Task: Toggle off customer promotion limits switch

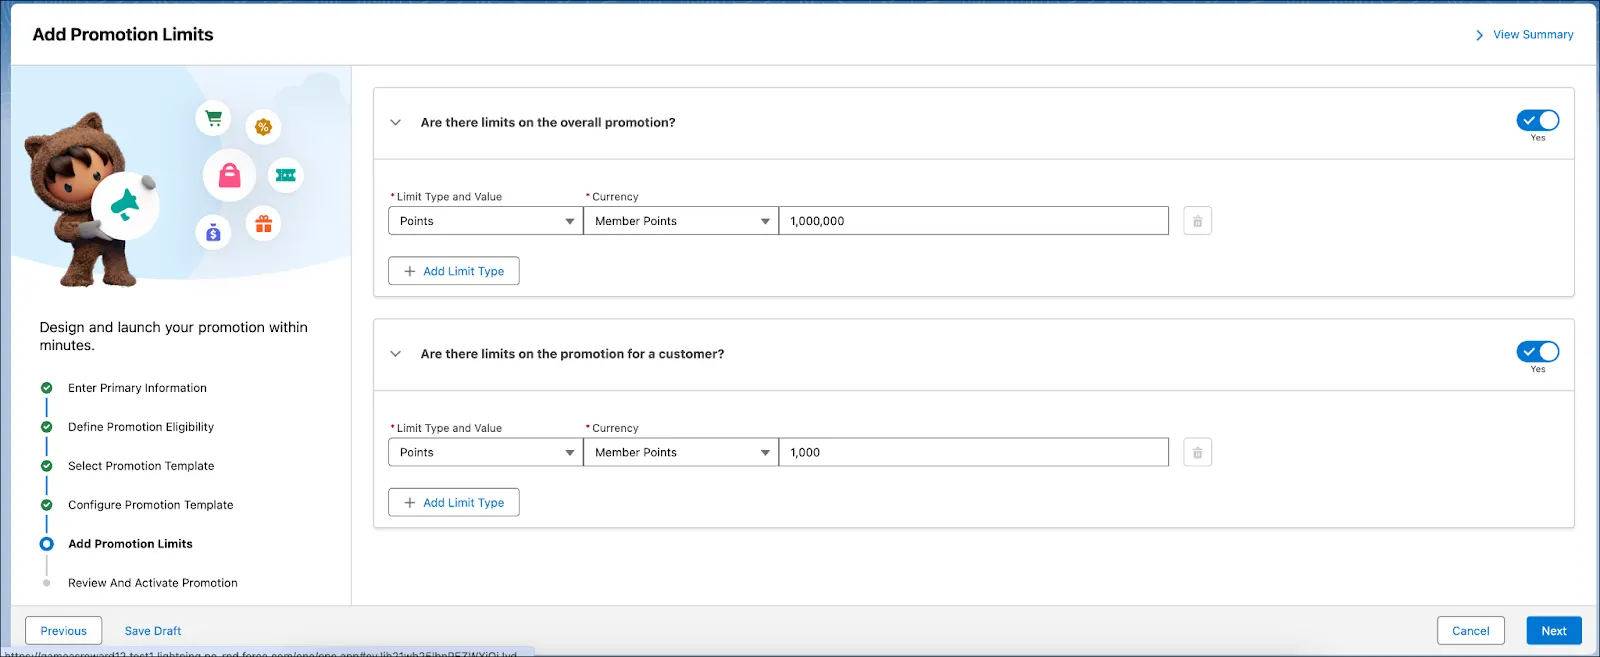Action: point(1538,351)
